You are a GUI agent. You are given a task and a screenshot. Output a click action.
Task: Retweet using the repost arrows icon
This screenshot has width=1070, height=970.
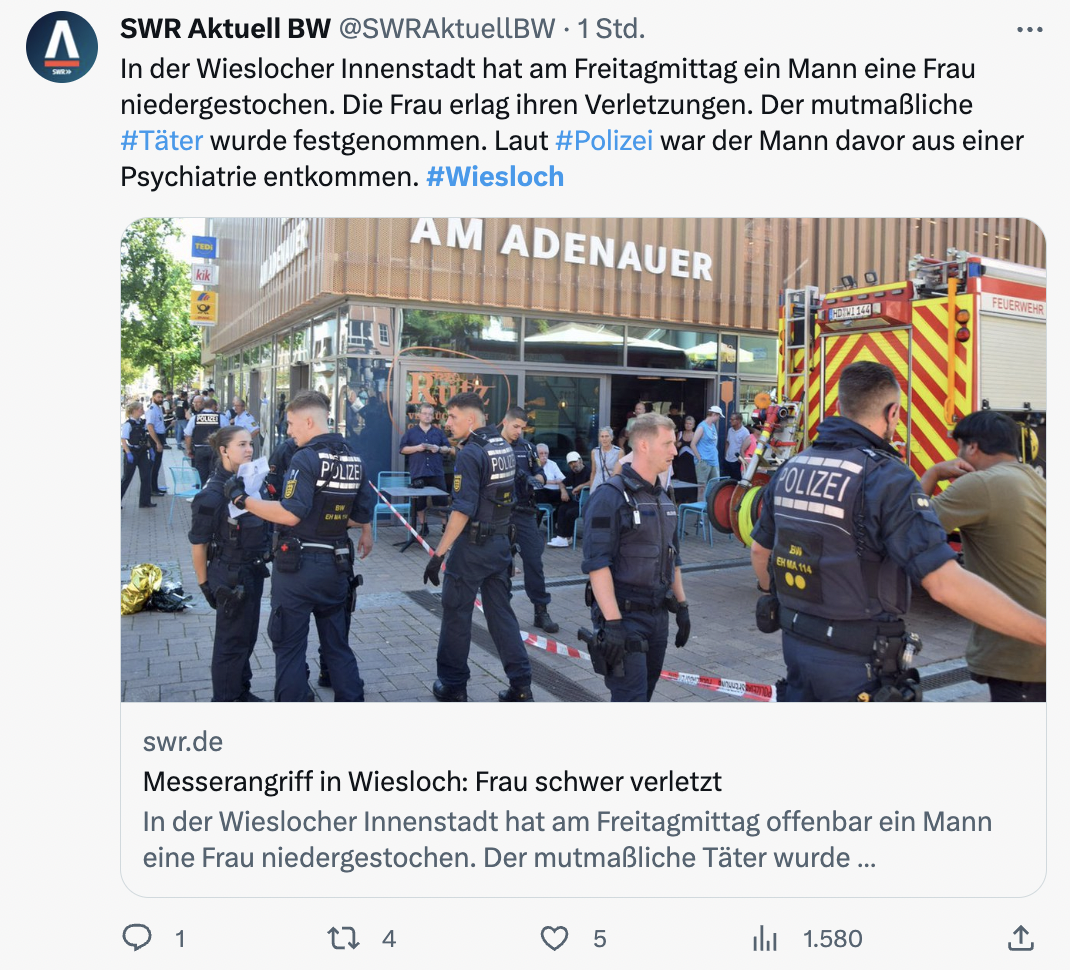(343, 938)
